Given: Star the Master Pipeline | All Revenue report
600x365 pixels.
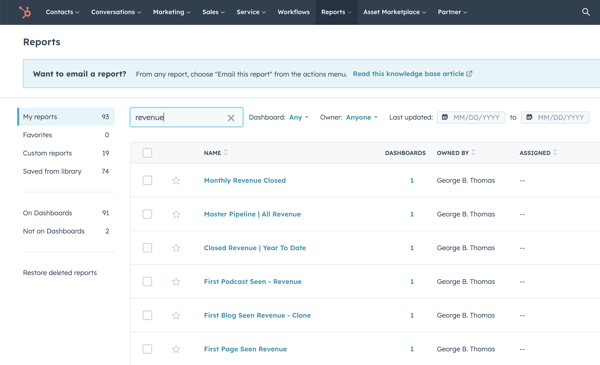Looking at the screenshot, I should tap(176, 214).
